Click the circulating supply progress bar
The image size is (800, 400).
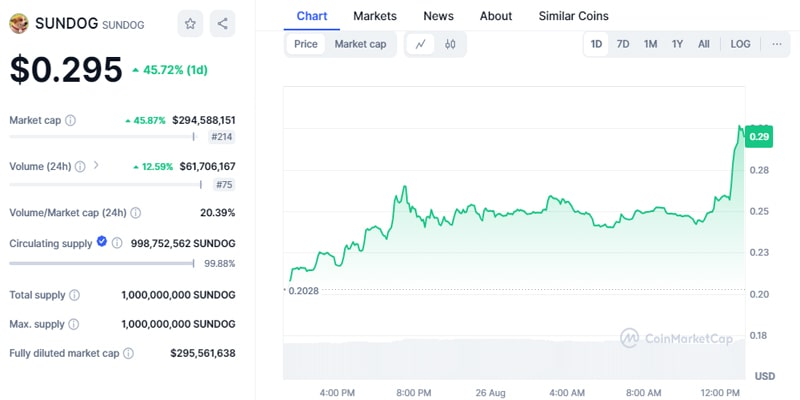[101, 264]
